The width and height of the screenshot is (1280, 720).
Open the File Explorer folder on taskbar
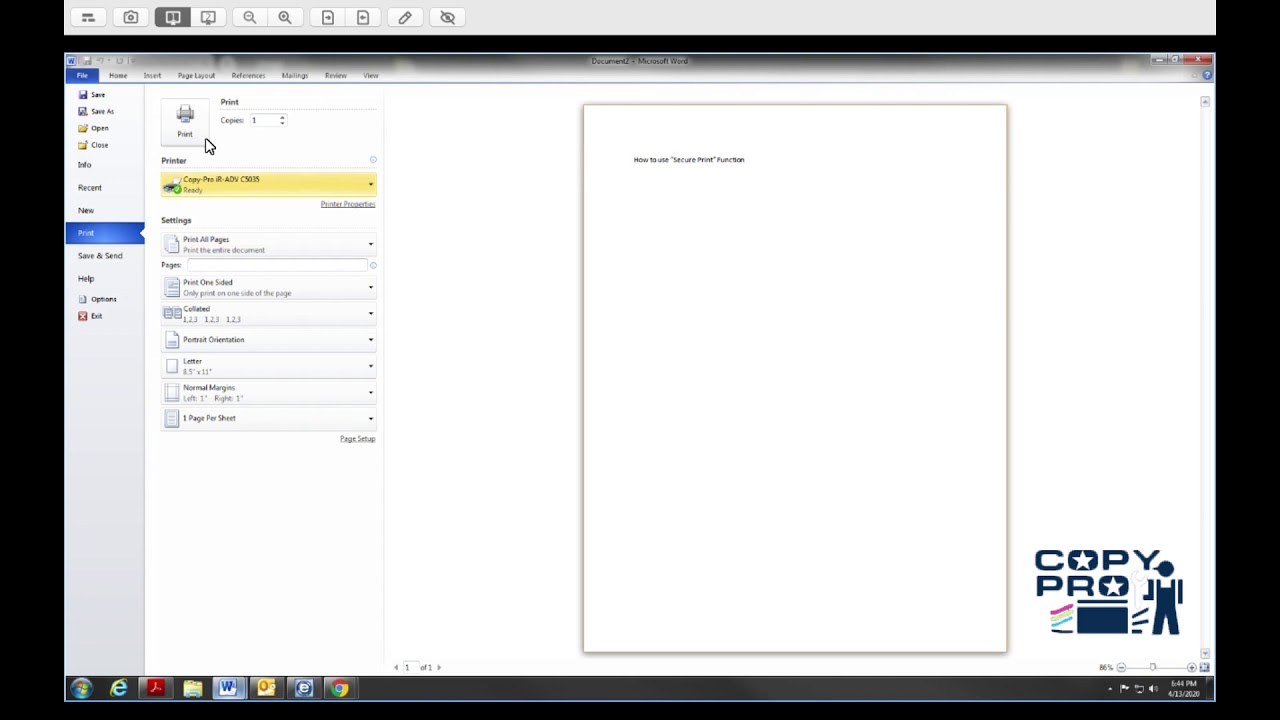click(193, 688)
